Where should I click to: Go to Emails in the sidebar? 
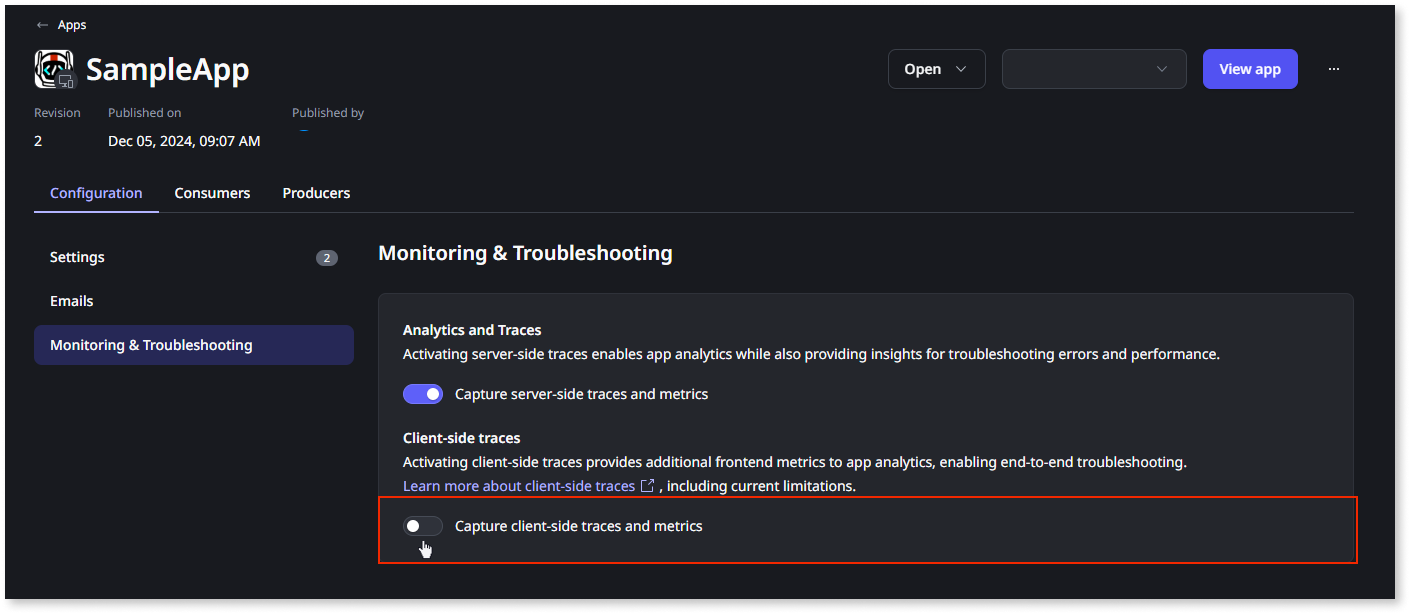click(72, 301)
